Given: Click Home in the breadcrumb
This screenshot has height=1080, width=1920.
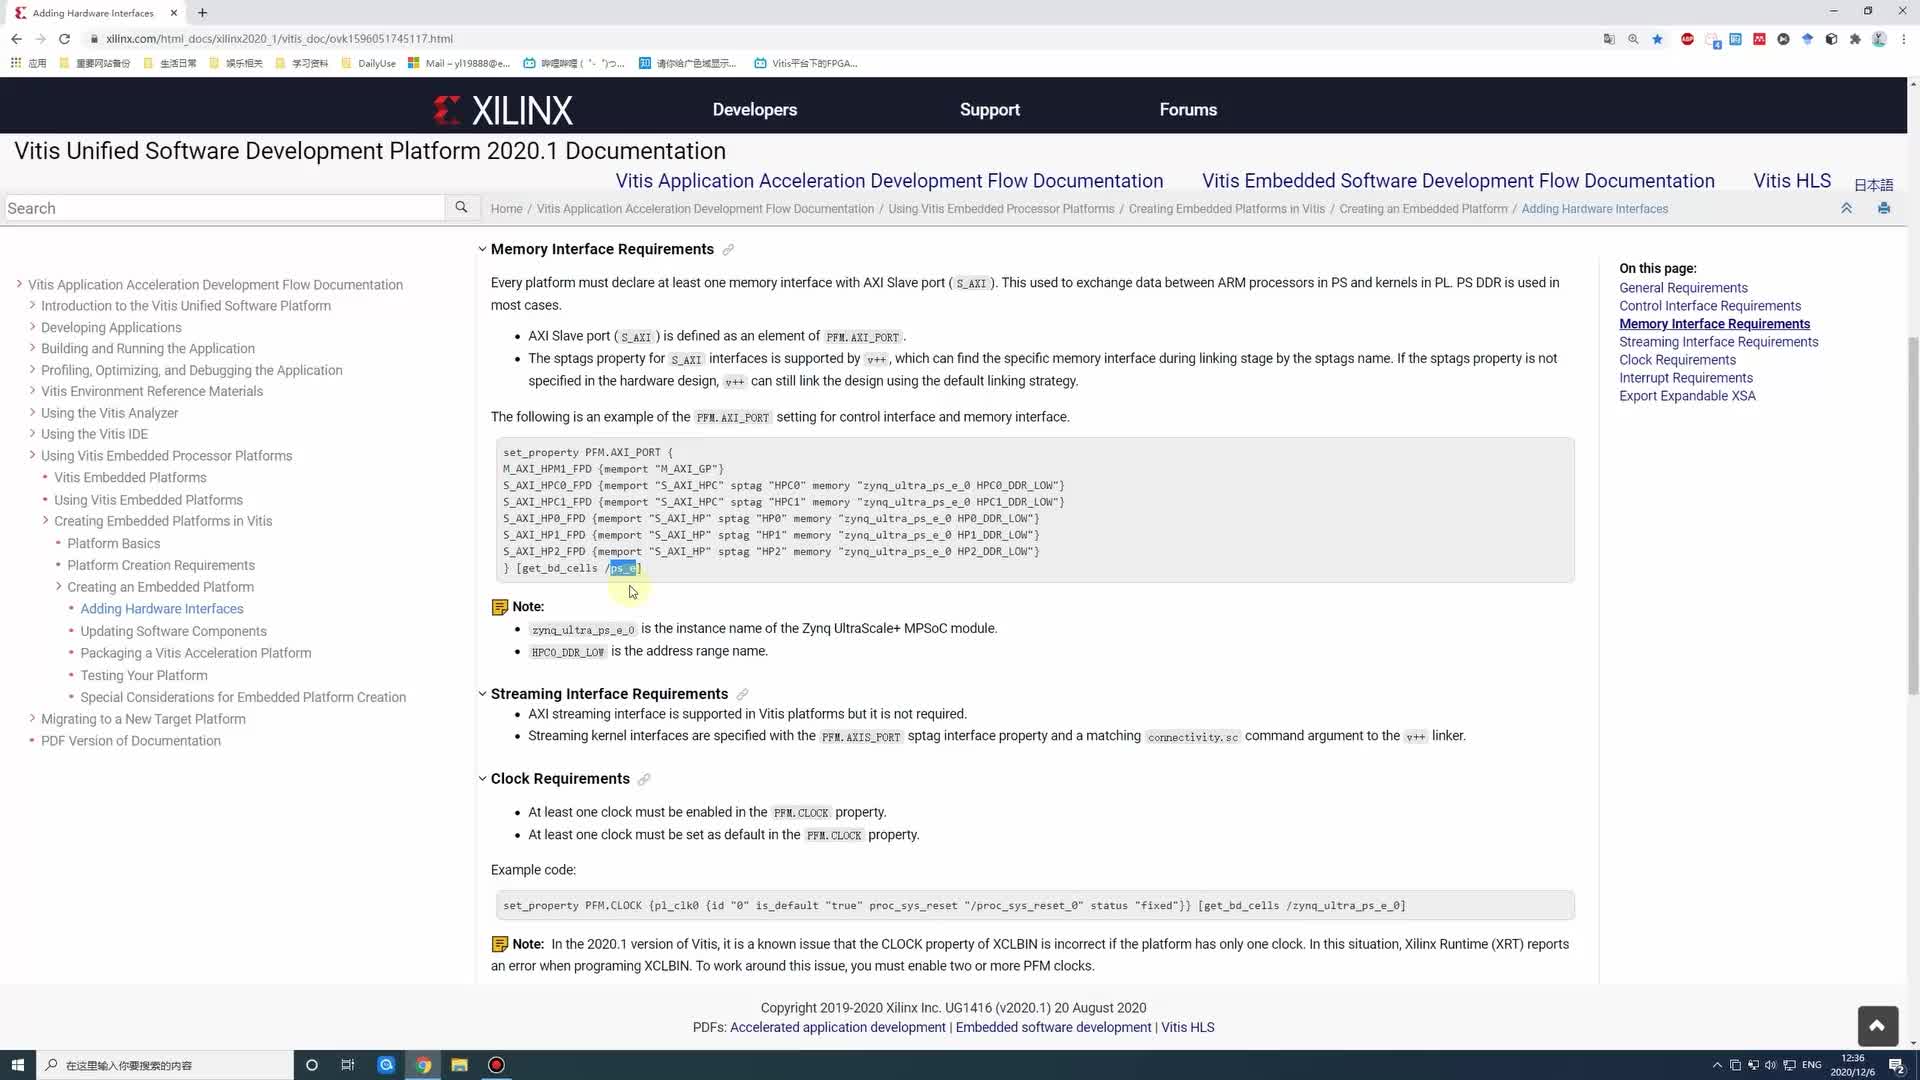Looking at the screenshot, I should (x=506, y=209).
